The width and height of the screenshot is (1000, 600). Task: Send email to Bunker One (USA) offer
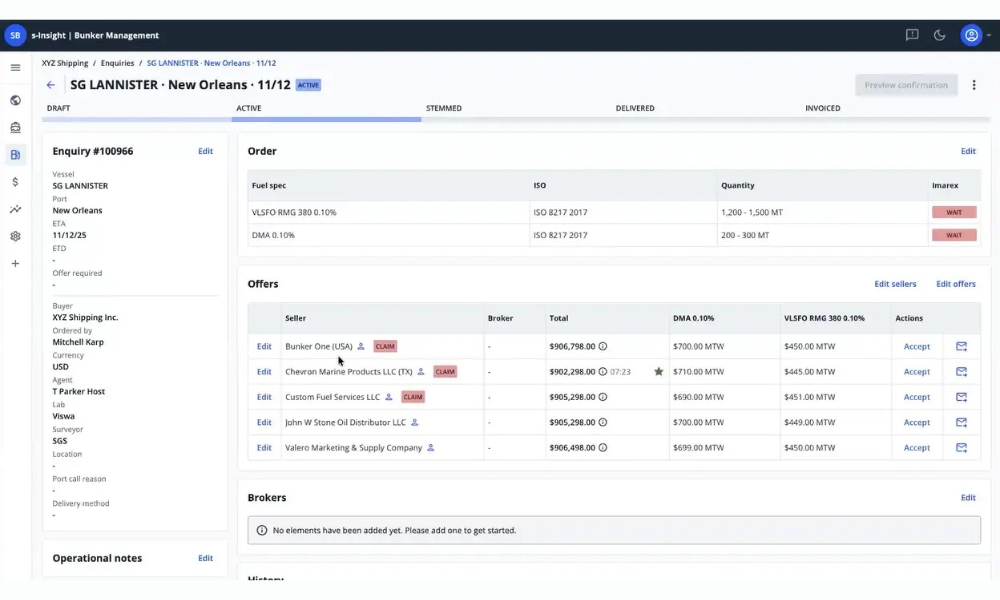(x=961, y=346)
